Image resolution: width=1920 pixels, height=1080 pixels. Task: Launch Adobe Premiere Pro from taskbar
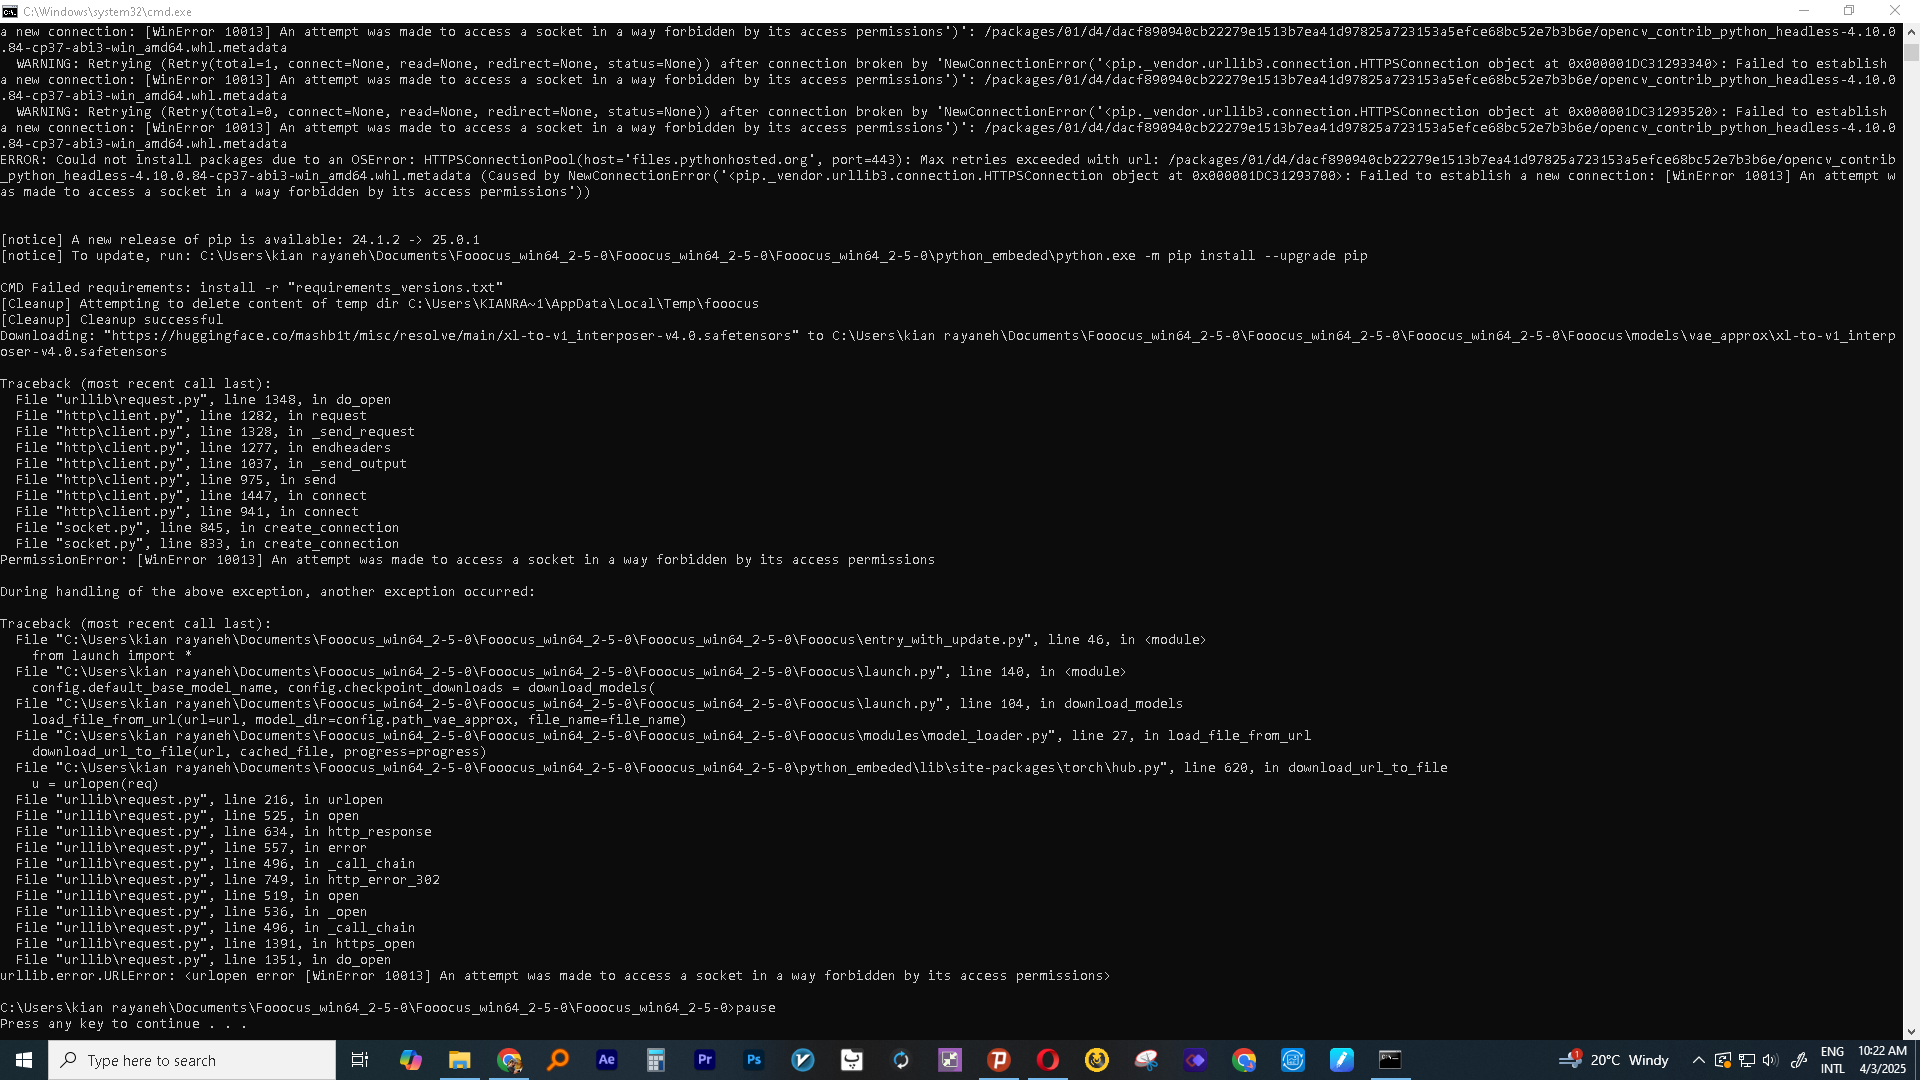tap(705, 1060)
